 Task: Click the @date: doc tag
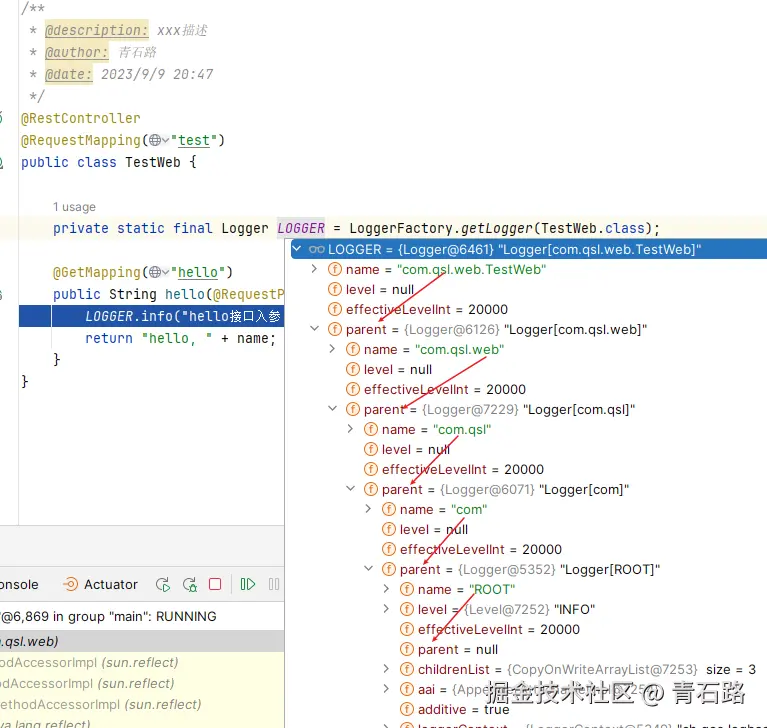68,74
